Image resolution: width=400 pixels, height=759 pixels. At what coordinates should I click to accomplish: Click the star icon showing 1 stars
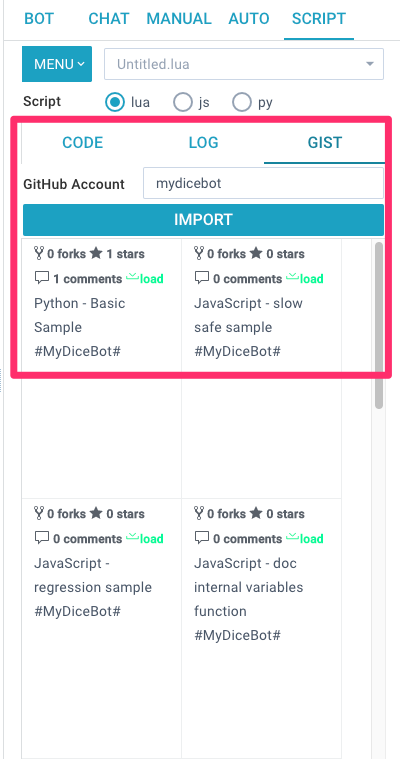(x=96, y=253)
